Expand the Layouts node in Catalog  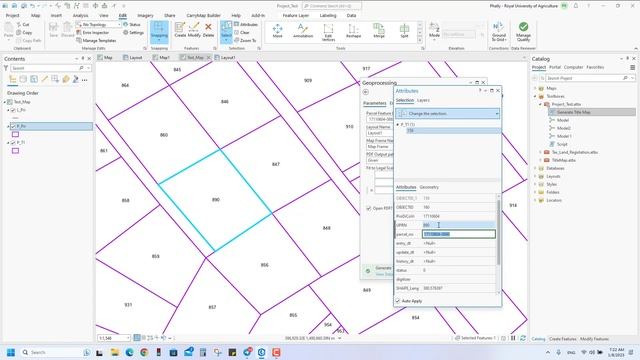(x=535, y=176)
